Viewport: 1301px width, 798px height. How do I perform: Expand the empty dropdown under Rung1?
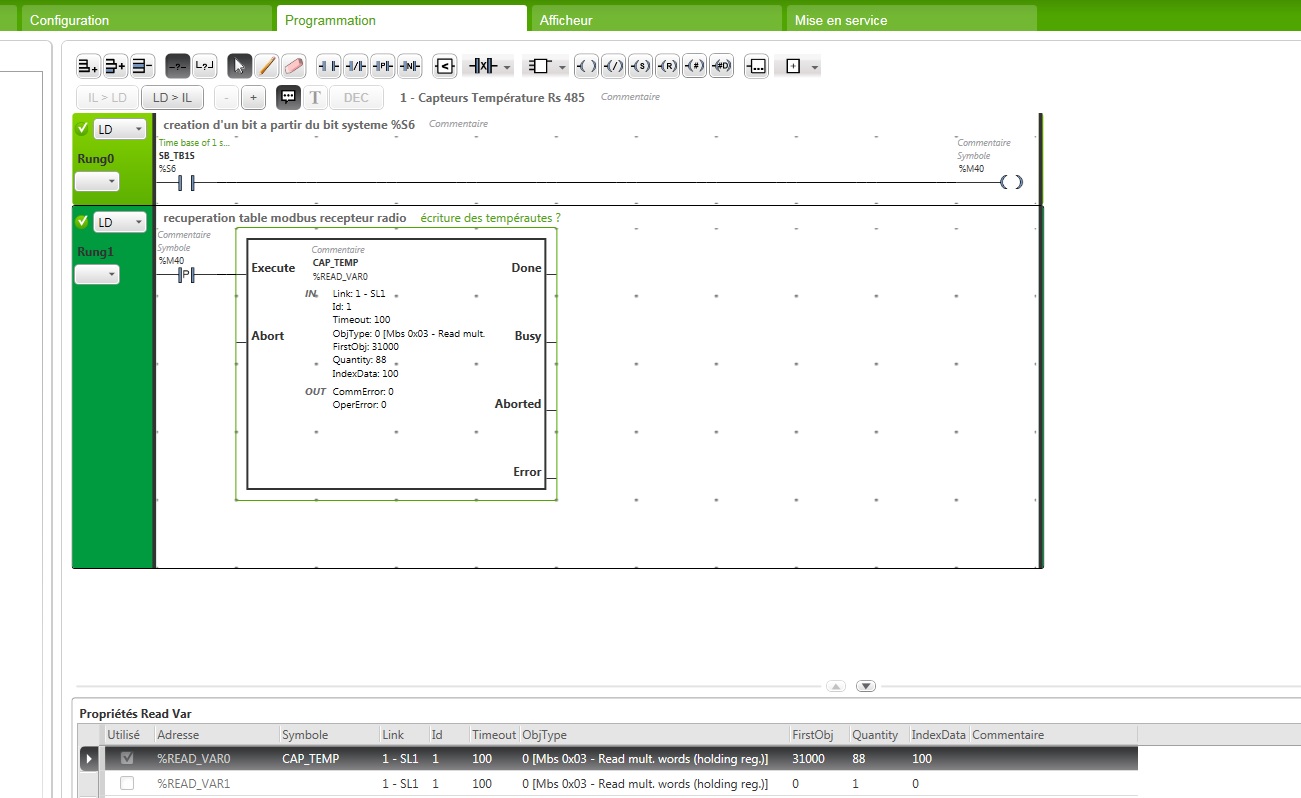tap(97, 274)
